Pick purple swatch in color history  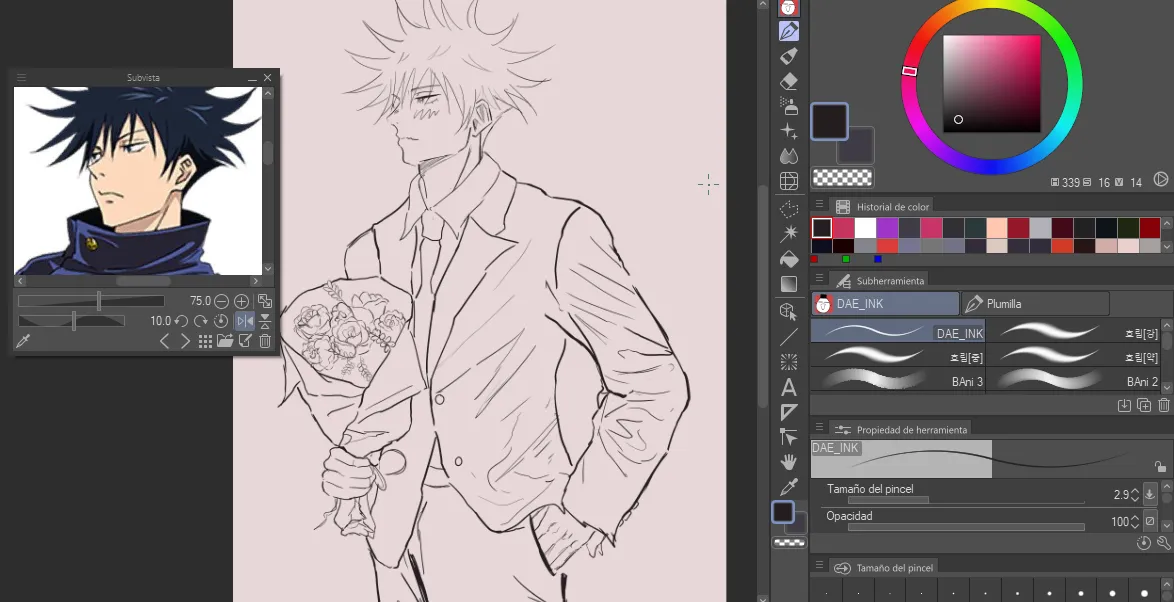(x=887, y=228)
